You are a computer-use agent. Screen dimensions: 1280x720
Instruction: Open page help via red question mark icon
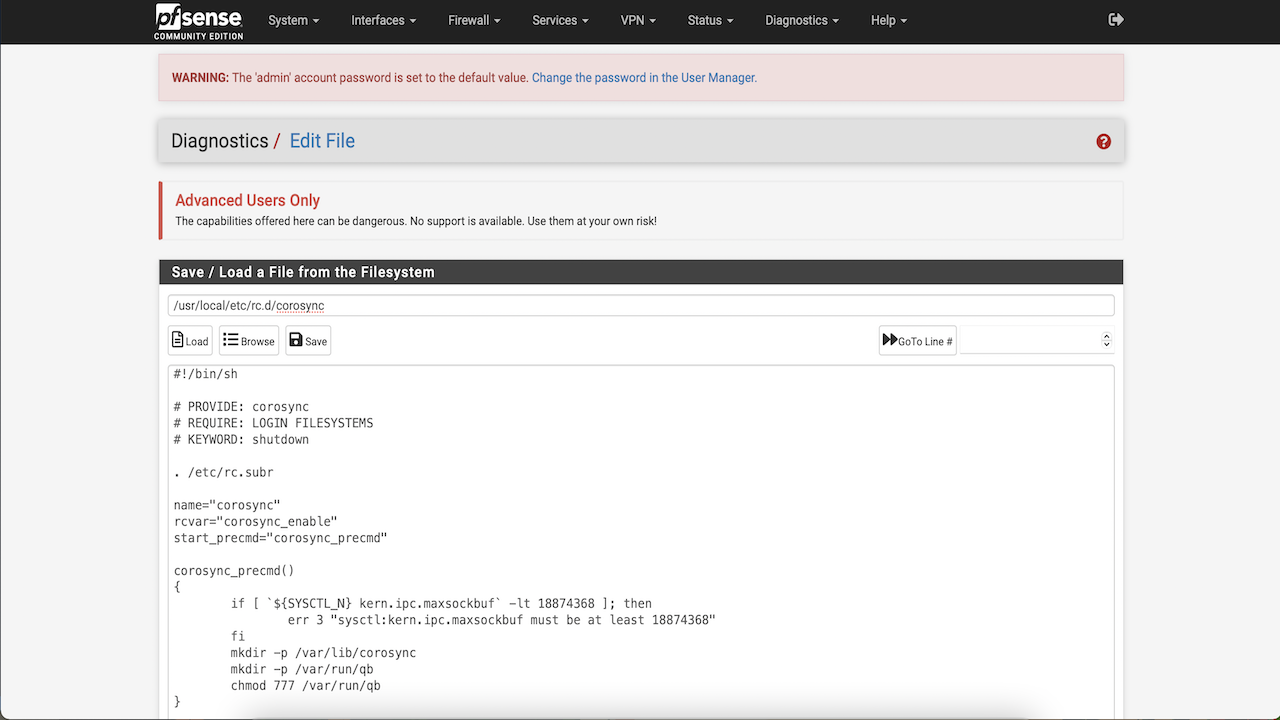click(1103, 141)
